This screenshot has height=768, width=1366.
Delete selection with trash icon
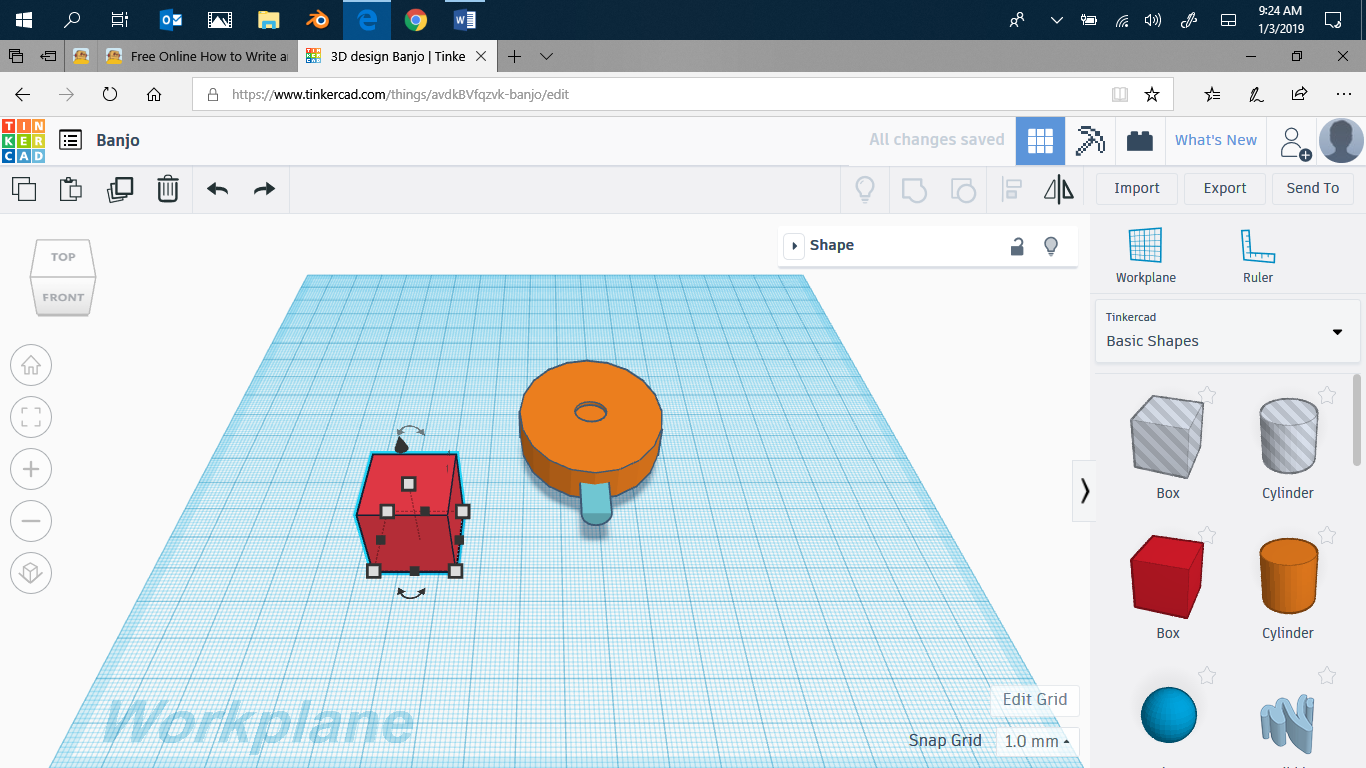coord(168,189)
